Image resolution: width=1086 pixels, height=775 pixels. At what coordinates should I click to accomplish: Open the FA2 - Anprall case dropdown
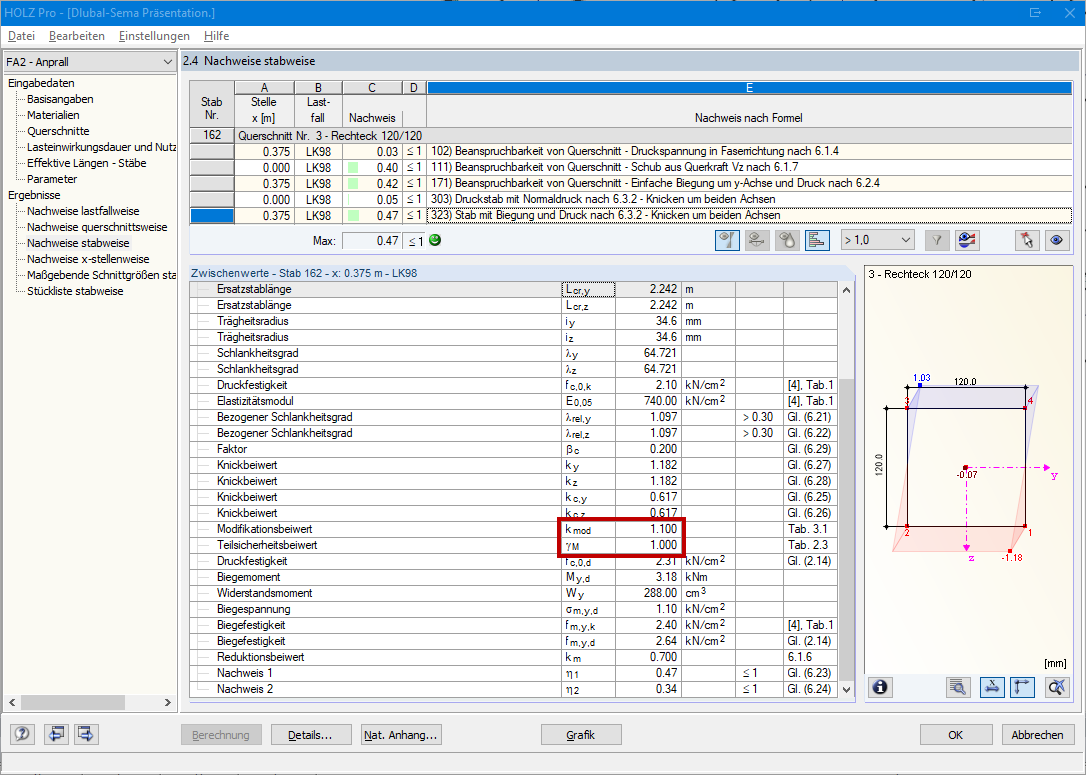89,62
